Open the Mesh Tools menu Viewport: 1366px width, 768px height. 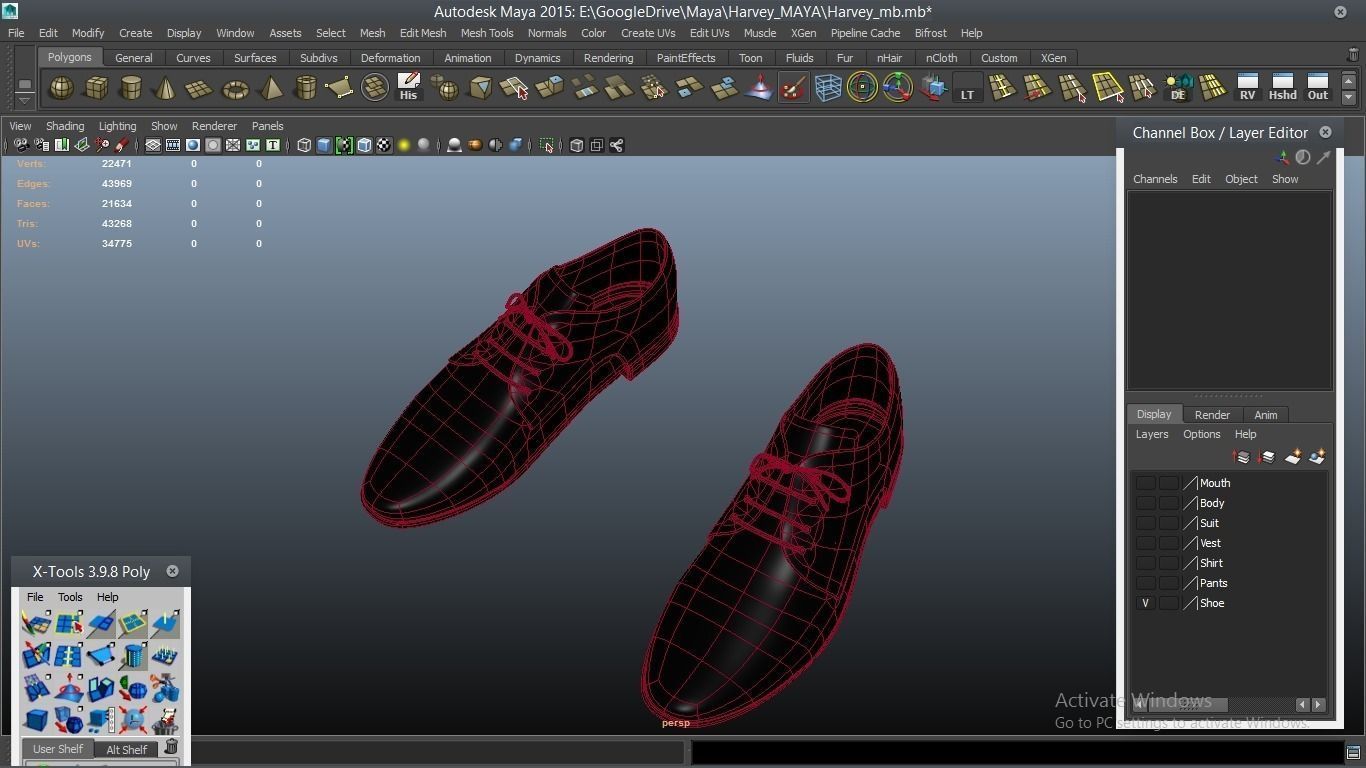point(487,33)
